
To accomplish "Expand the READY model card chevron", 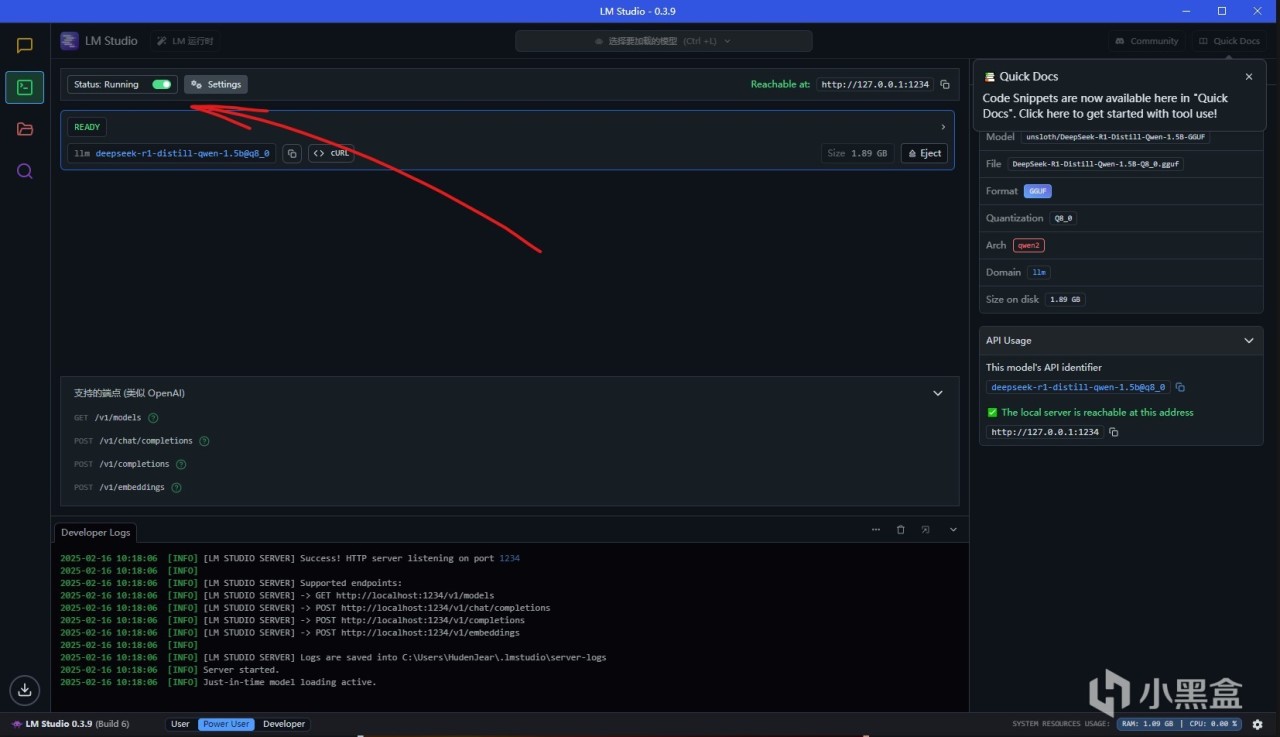I will pos(943,127).
